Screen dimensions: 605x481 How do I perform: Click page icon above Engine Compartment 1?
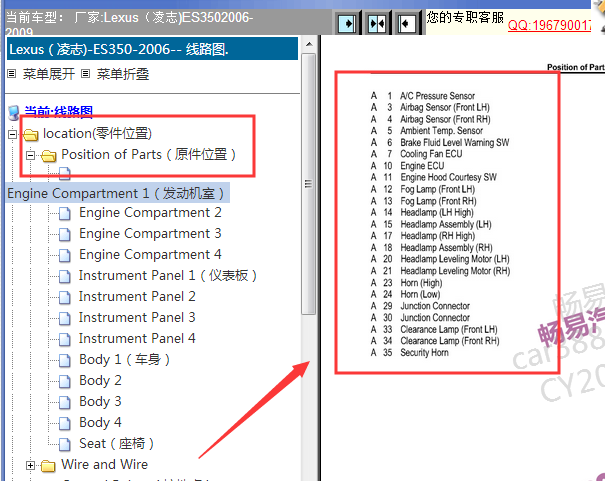(64, 174)
